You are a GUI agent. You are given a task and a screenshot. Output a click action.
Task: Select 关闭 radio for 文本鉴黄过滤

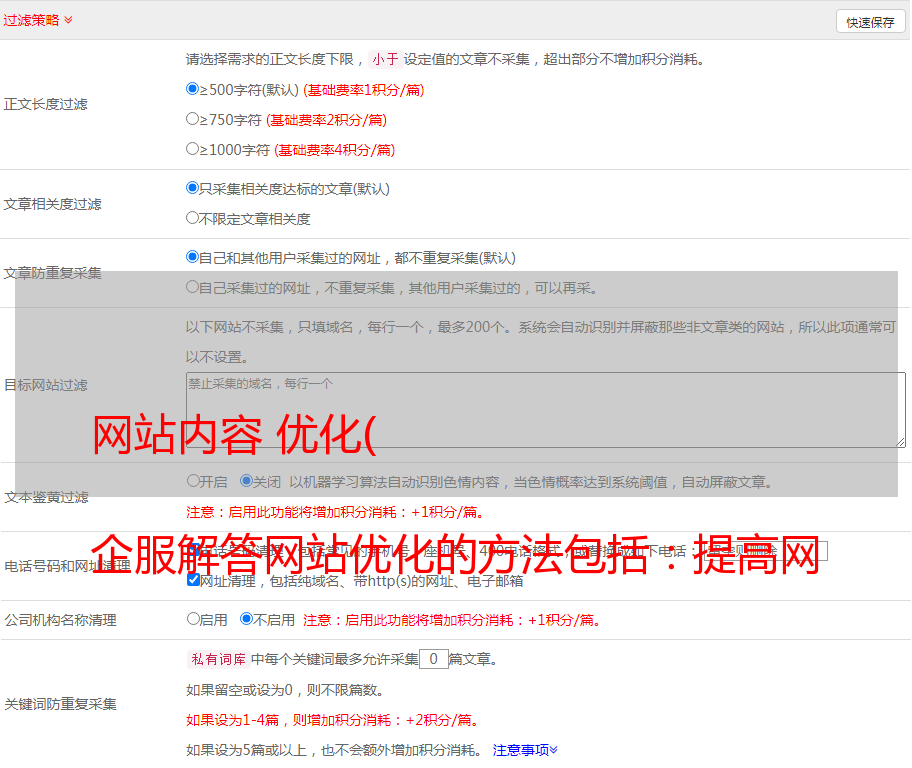246,481
